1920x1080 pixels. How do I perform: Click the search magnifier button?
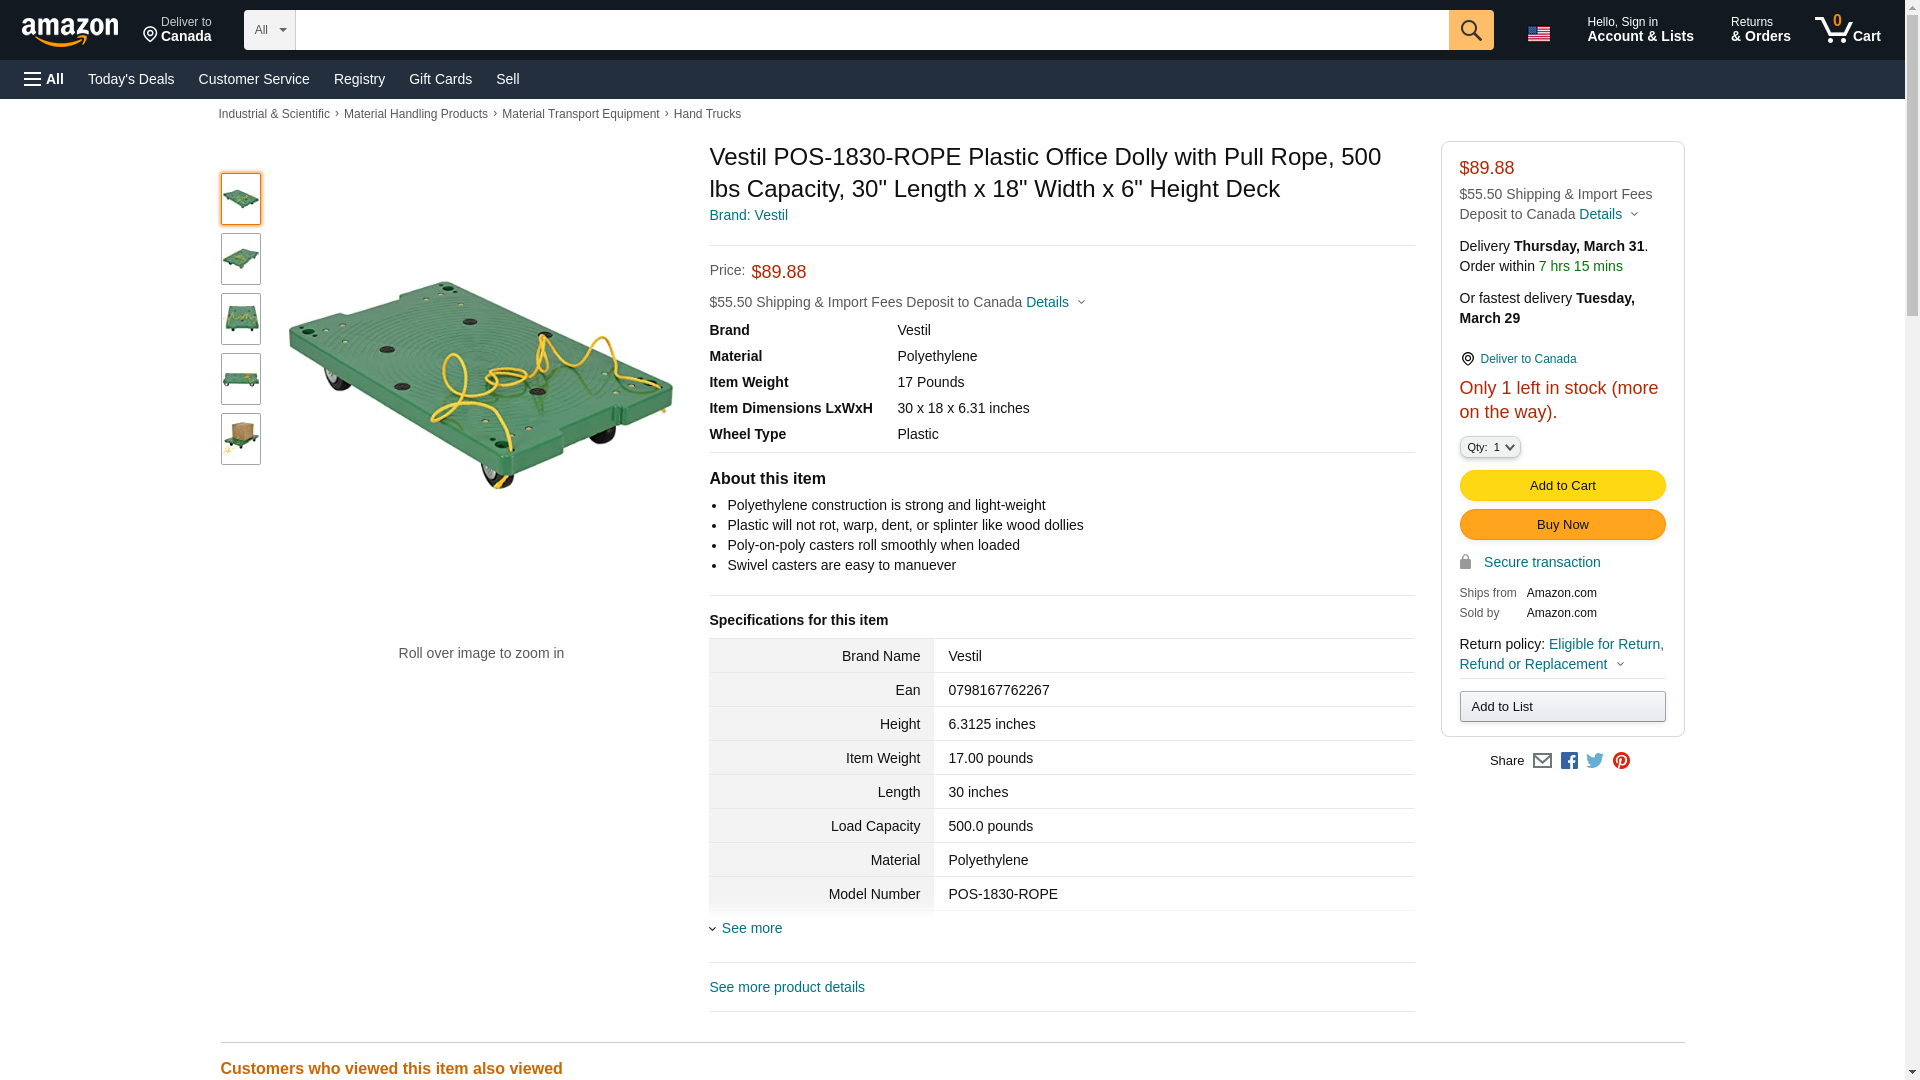coord(1470,30)
